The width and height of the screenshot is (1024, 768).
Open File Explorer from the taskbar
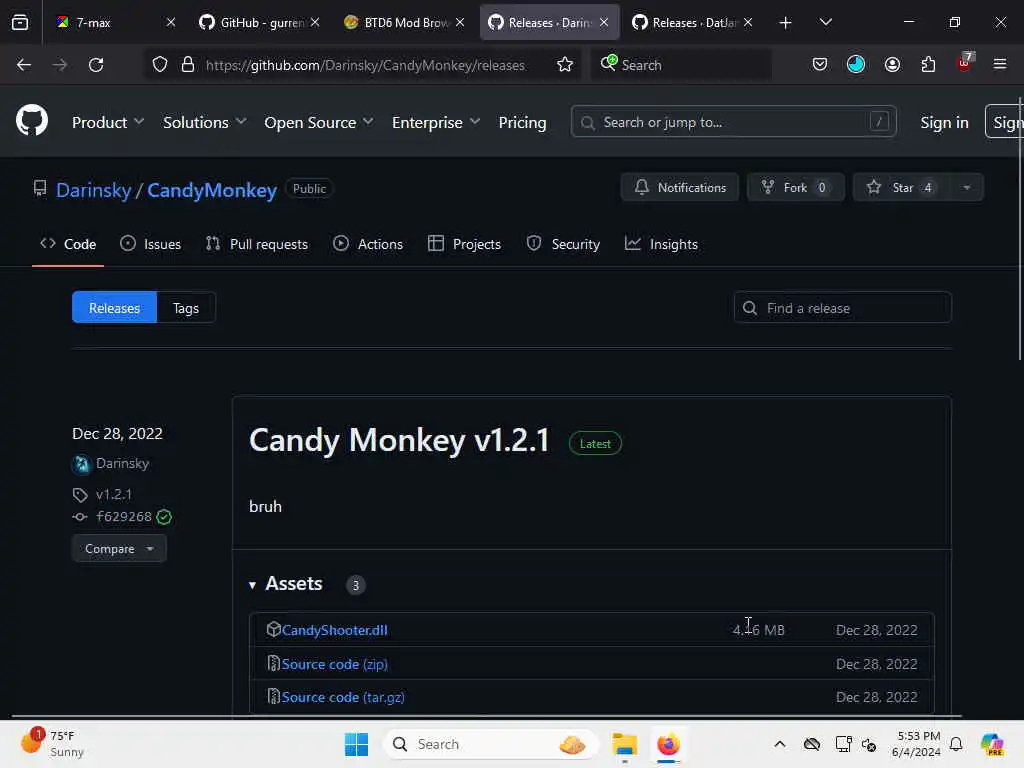point(624,744)
